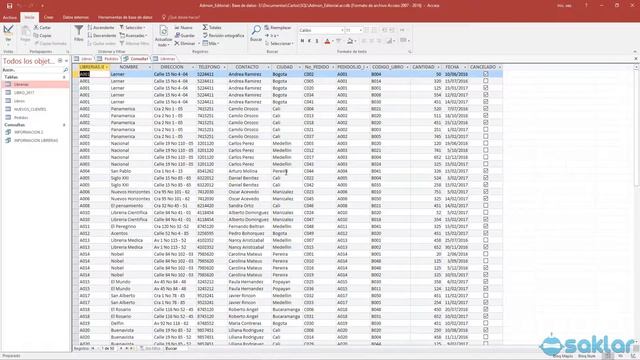Open NUEVOS_CLIENTES table in navigation pane

point(30,109)
